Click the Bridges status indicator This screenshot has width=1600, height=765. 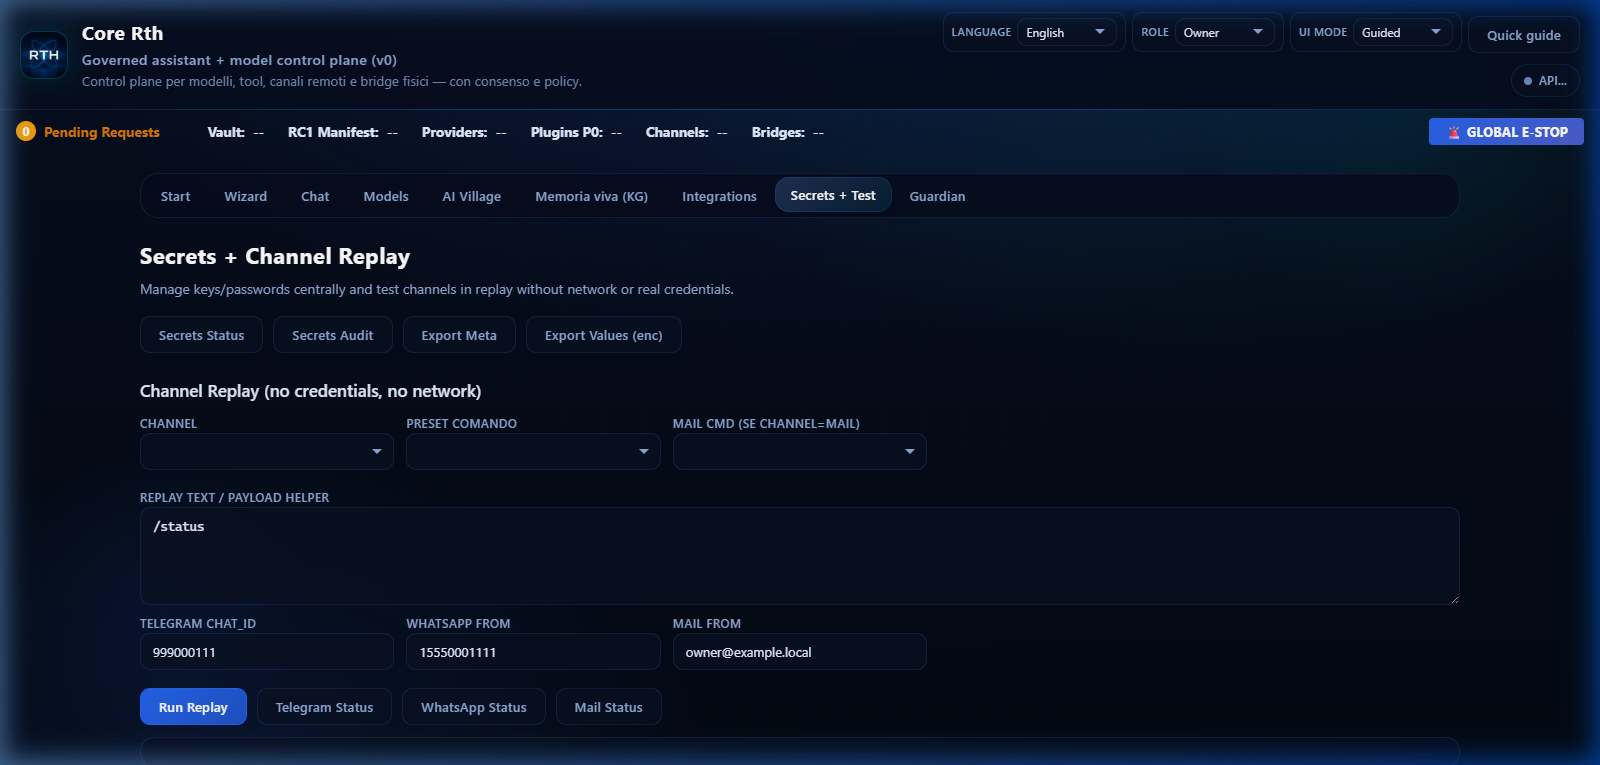[788, 132]
